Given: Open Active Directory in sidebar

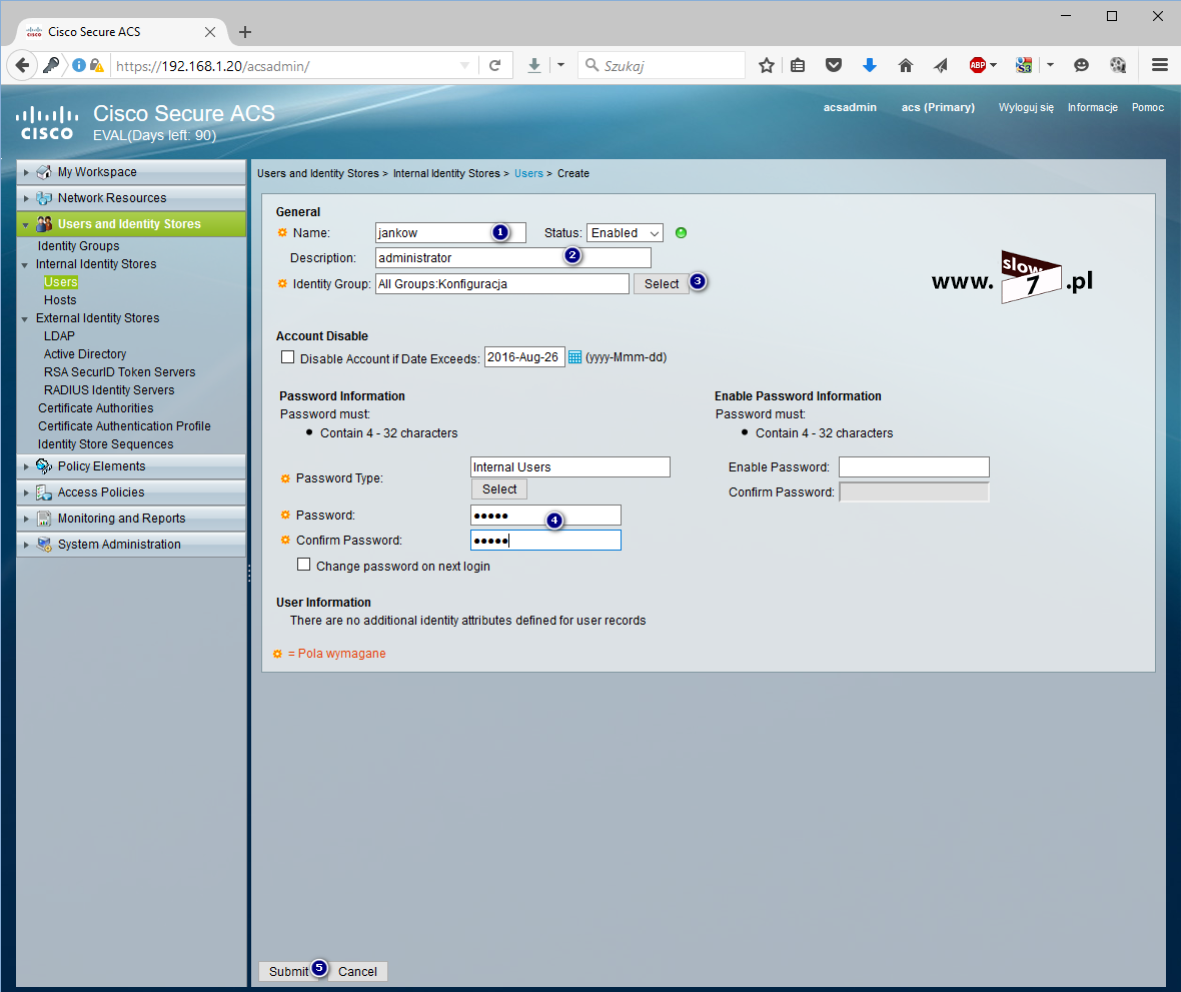Looking at the screenshot, I should [x=85, y=354].
